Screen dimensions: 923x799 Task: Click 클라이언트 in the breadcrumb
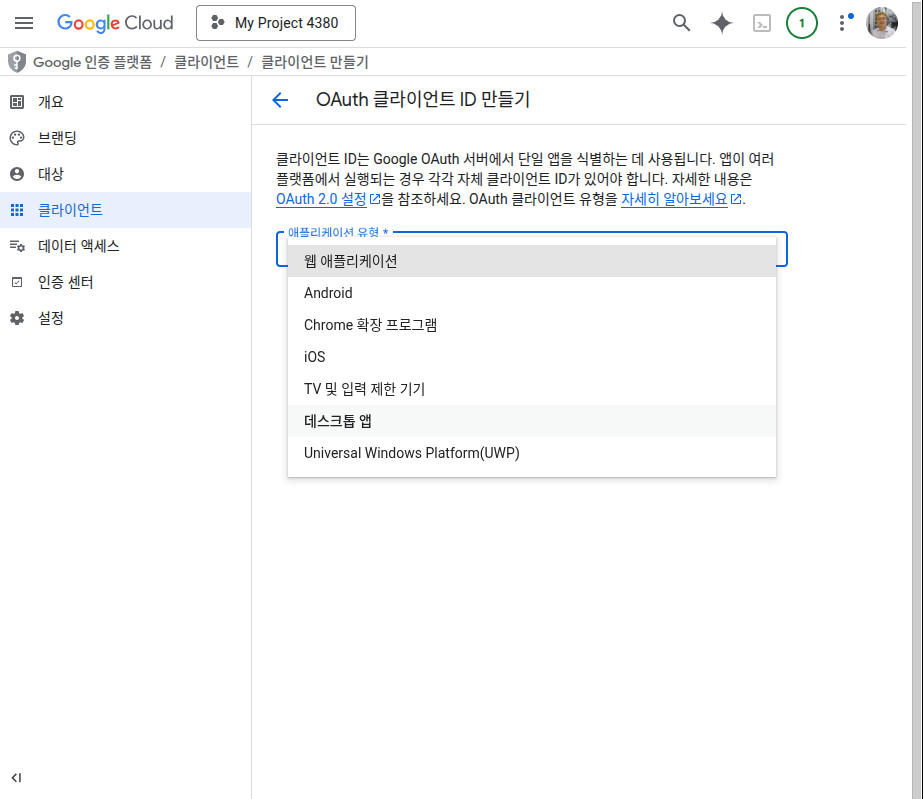[206, 62]
